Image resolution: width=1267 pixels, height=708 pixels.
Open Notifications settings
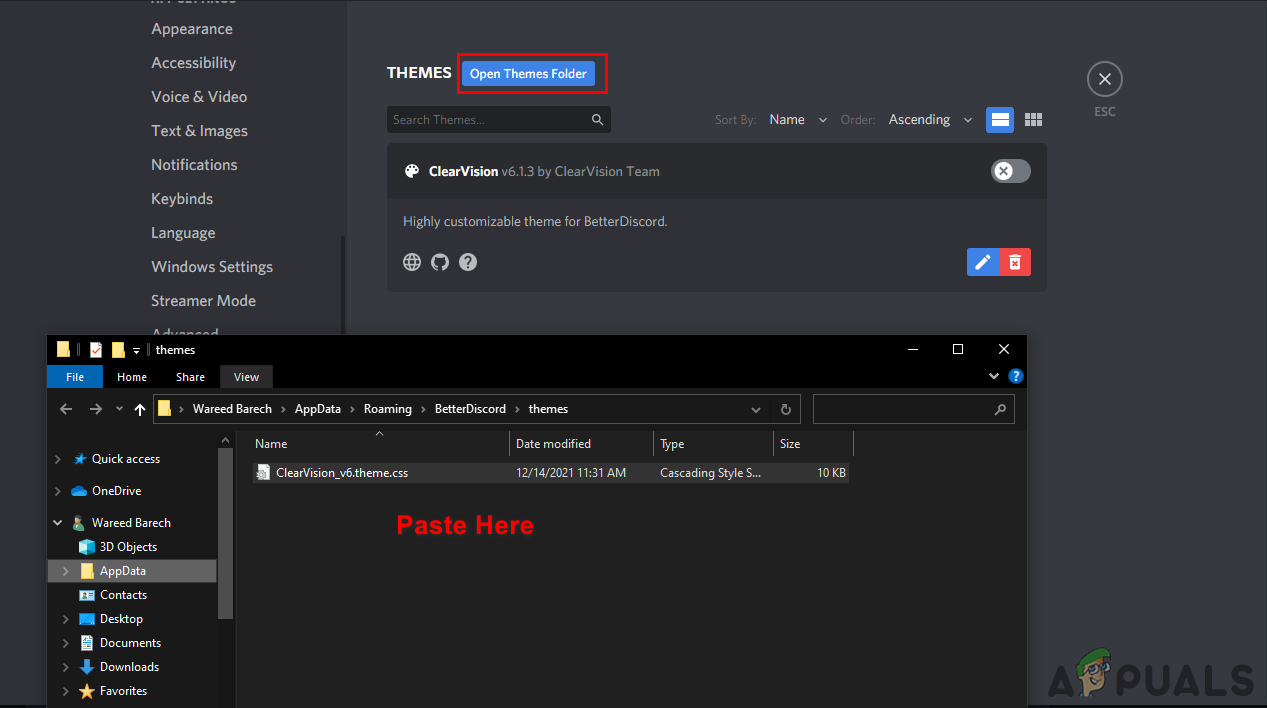(x=194, y=165)
